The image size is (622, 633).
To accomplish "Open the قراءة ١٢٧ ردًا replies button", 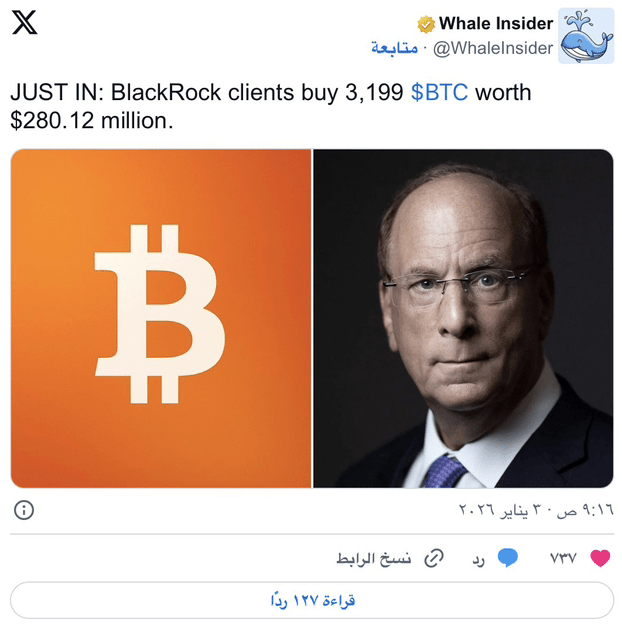I will 312,600.
